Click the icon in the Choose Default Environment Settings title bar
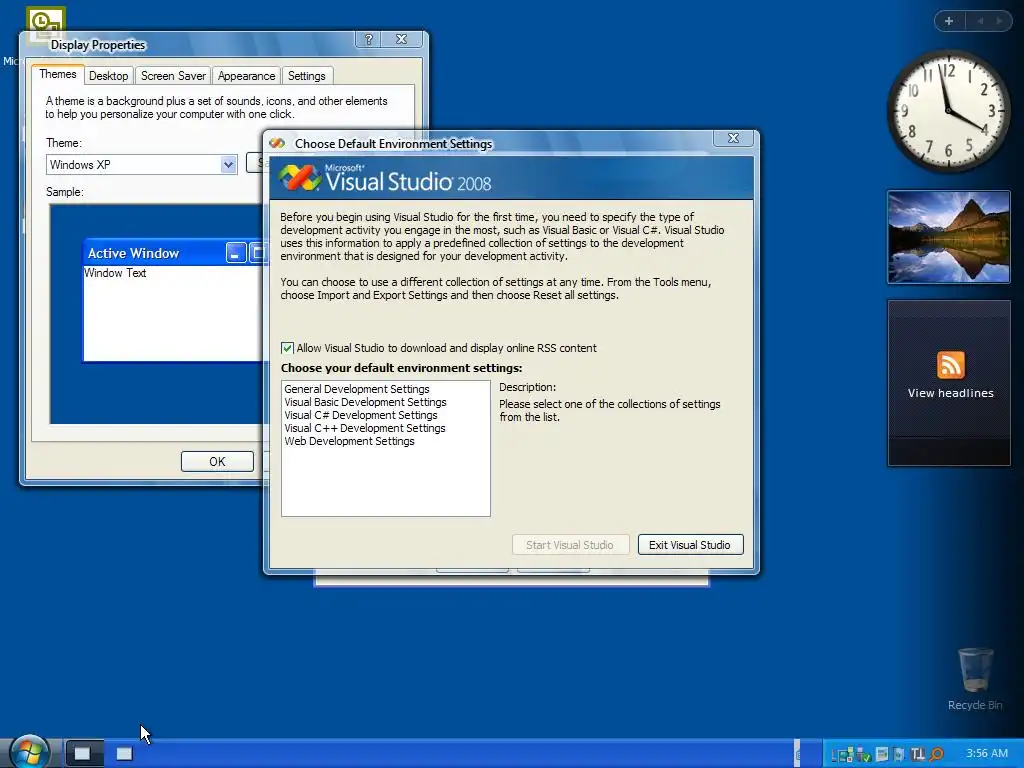The width and height of the screenshot is (1024, 768). 278,143
